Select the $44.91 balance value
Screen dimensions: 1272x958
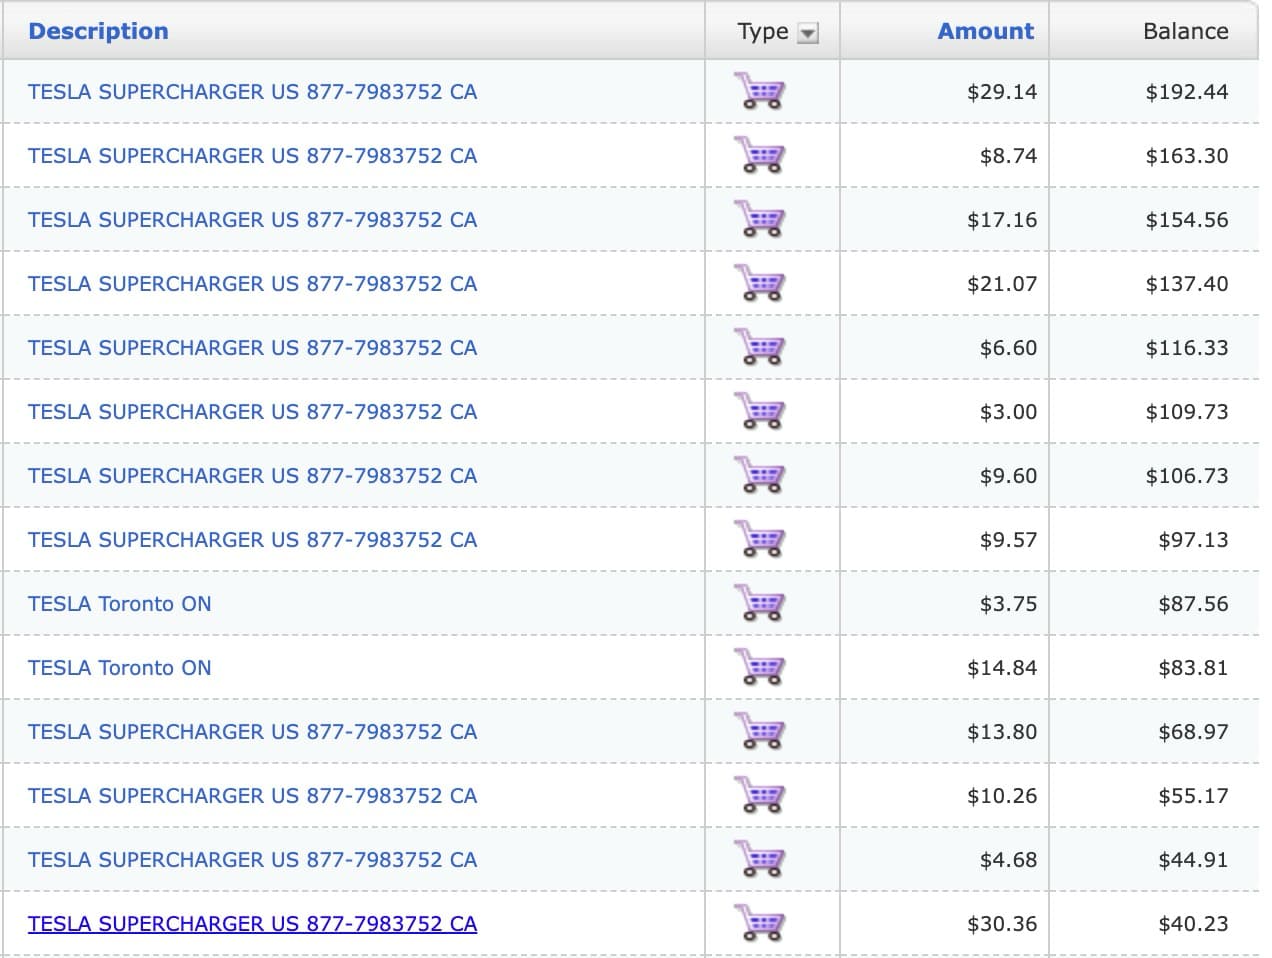tap(1193, 860)
